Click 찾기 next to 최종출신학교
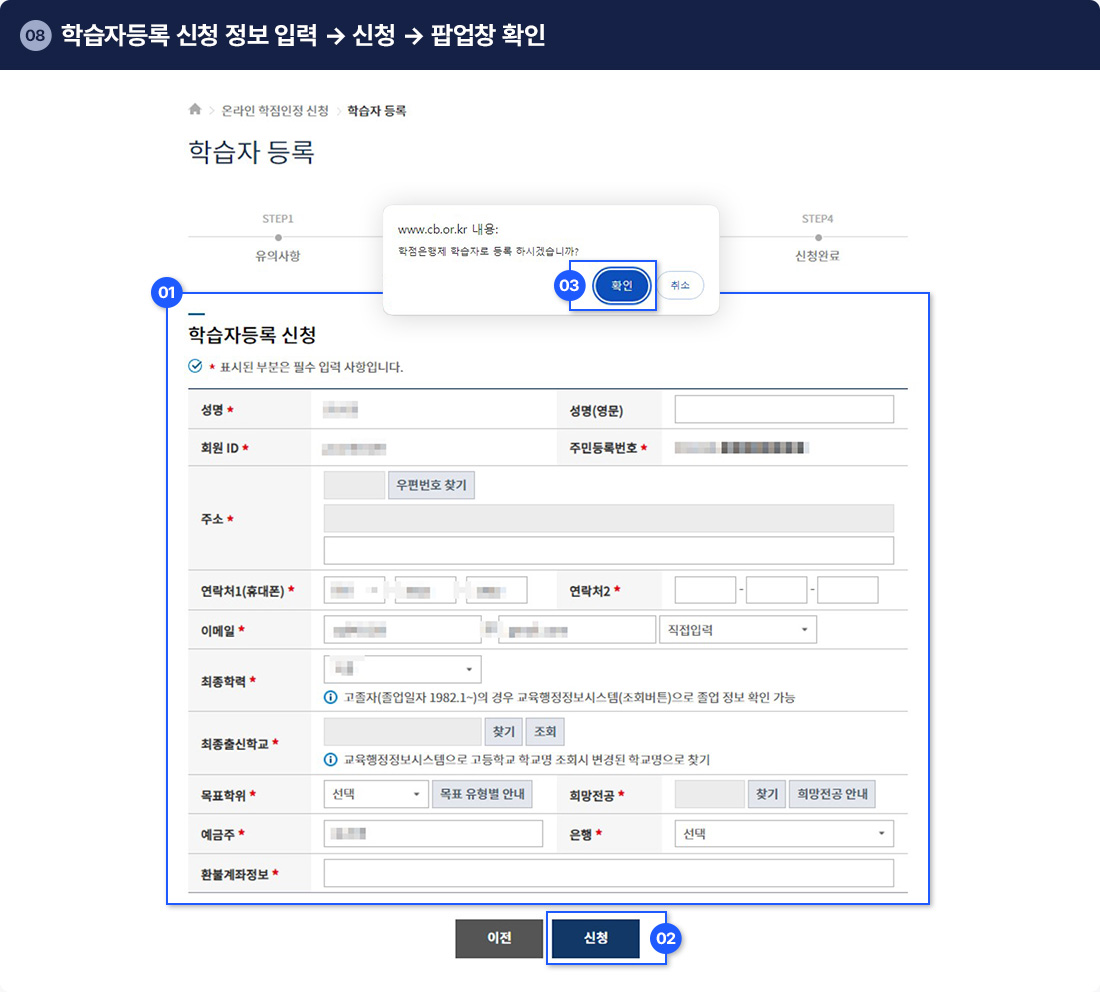 [x=503, y=732]
